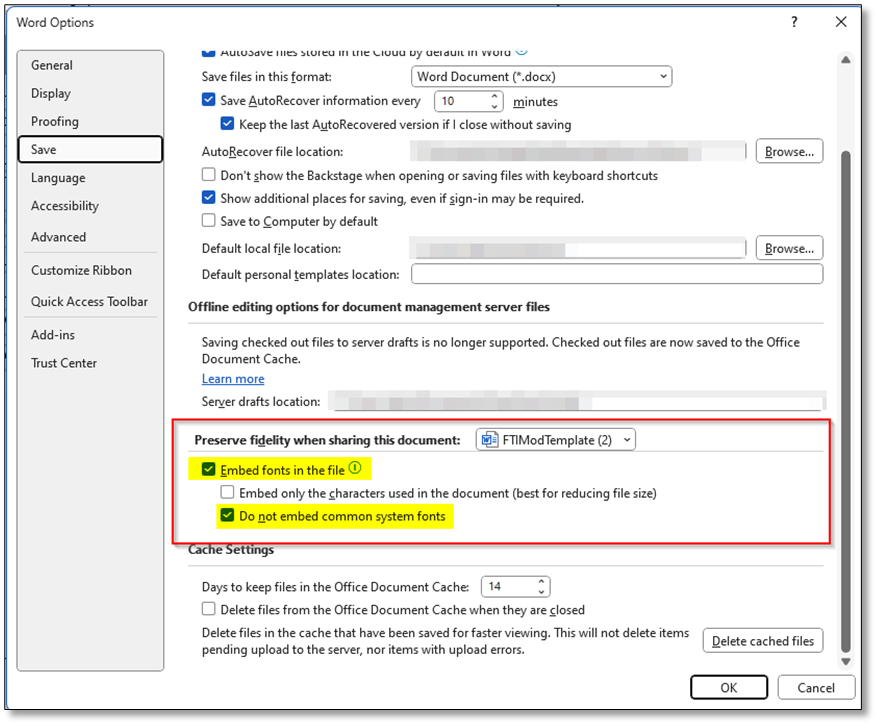This screenshot has height=726, width=878.
Task: Check Embed only the characters used
Action: coord(227,492)
